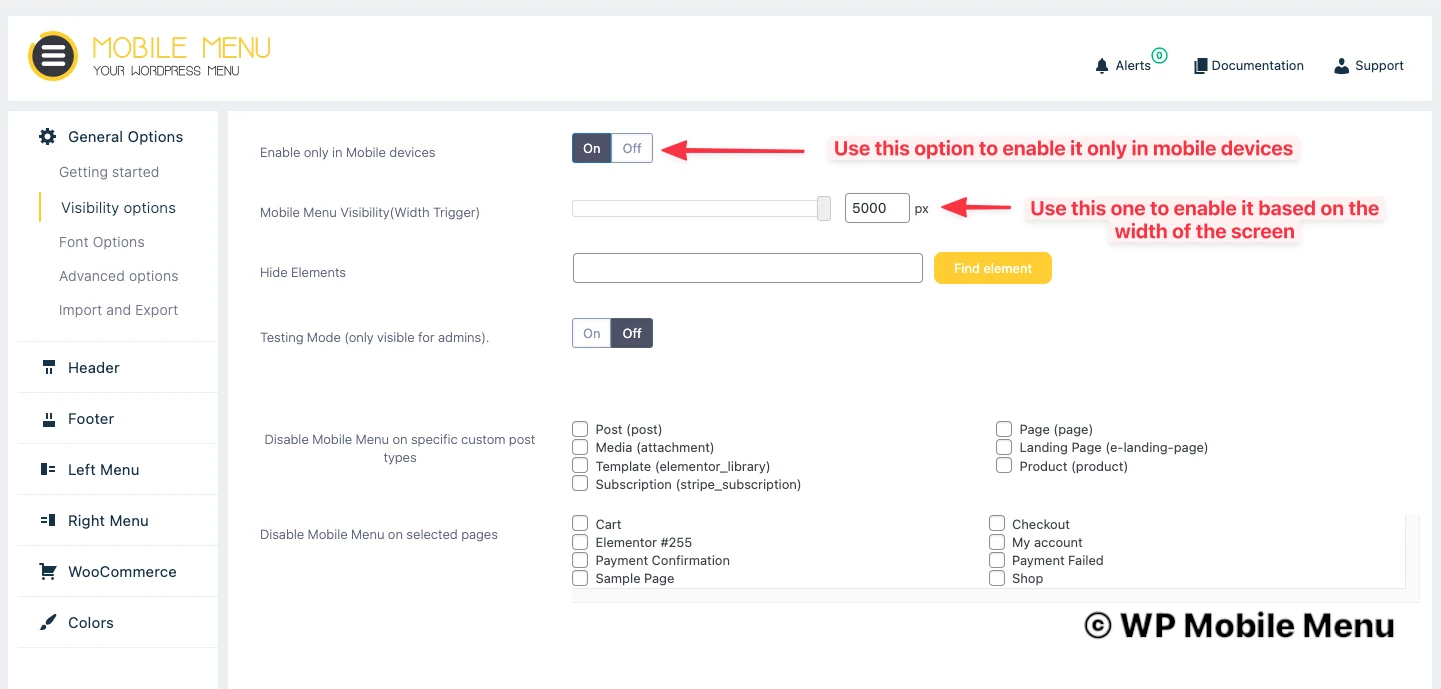Click the Documentation book icon
The width and height of the screenshot is (1441, 689).
(x=1201, y=66)
